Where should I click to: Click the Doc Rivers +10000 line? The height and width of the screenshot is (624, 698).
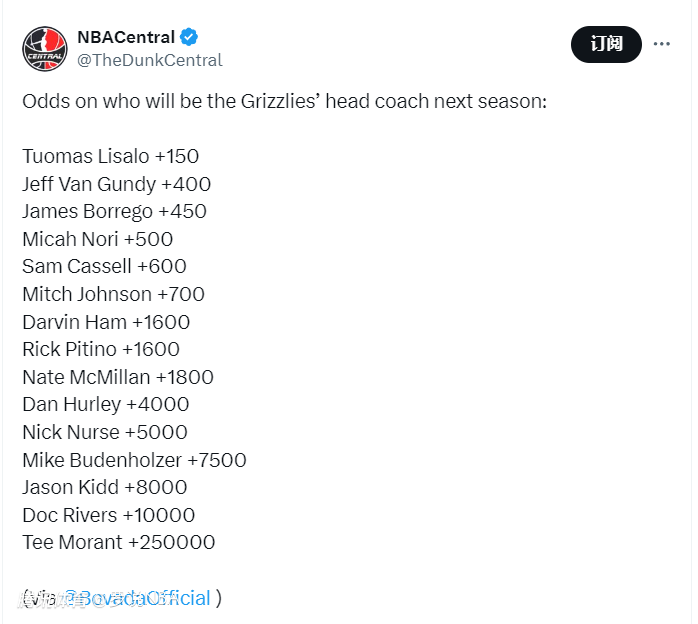pyautogui.click(x=108, y=515)
